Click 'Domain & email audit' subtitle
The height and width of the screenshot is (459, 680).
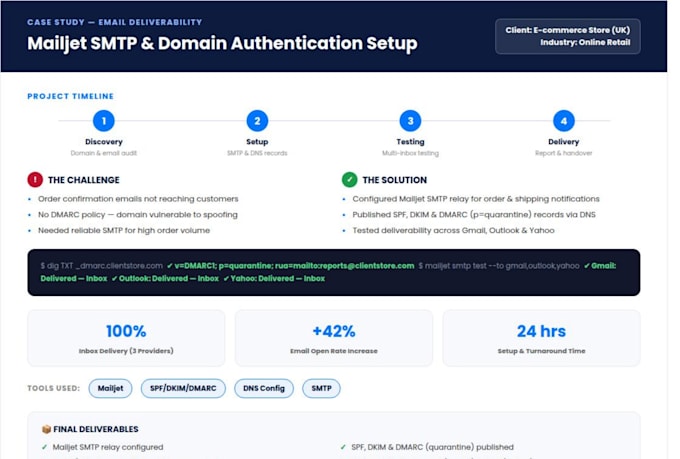point(104,153)
